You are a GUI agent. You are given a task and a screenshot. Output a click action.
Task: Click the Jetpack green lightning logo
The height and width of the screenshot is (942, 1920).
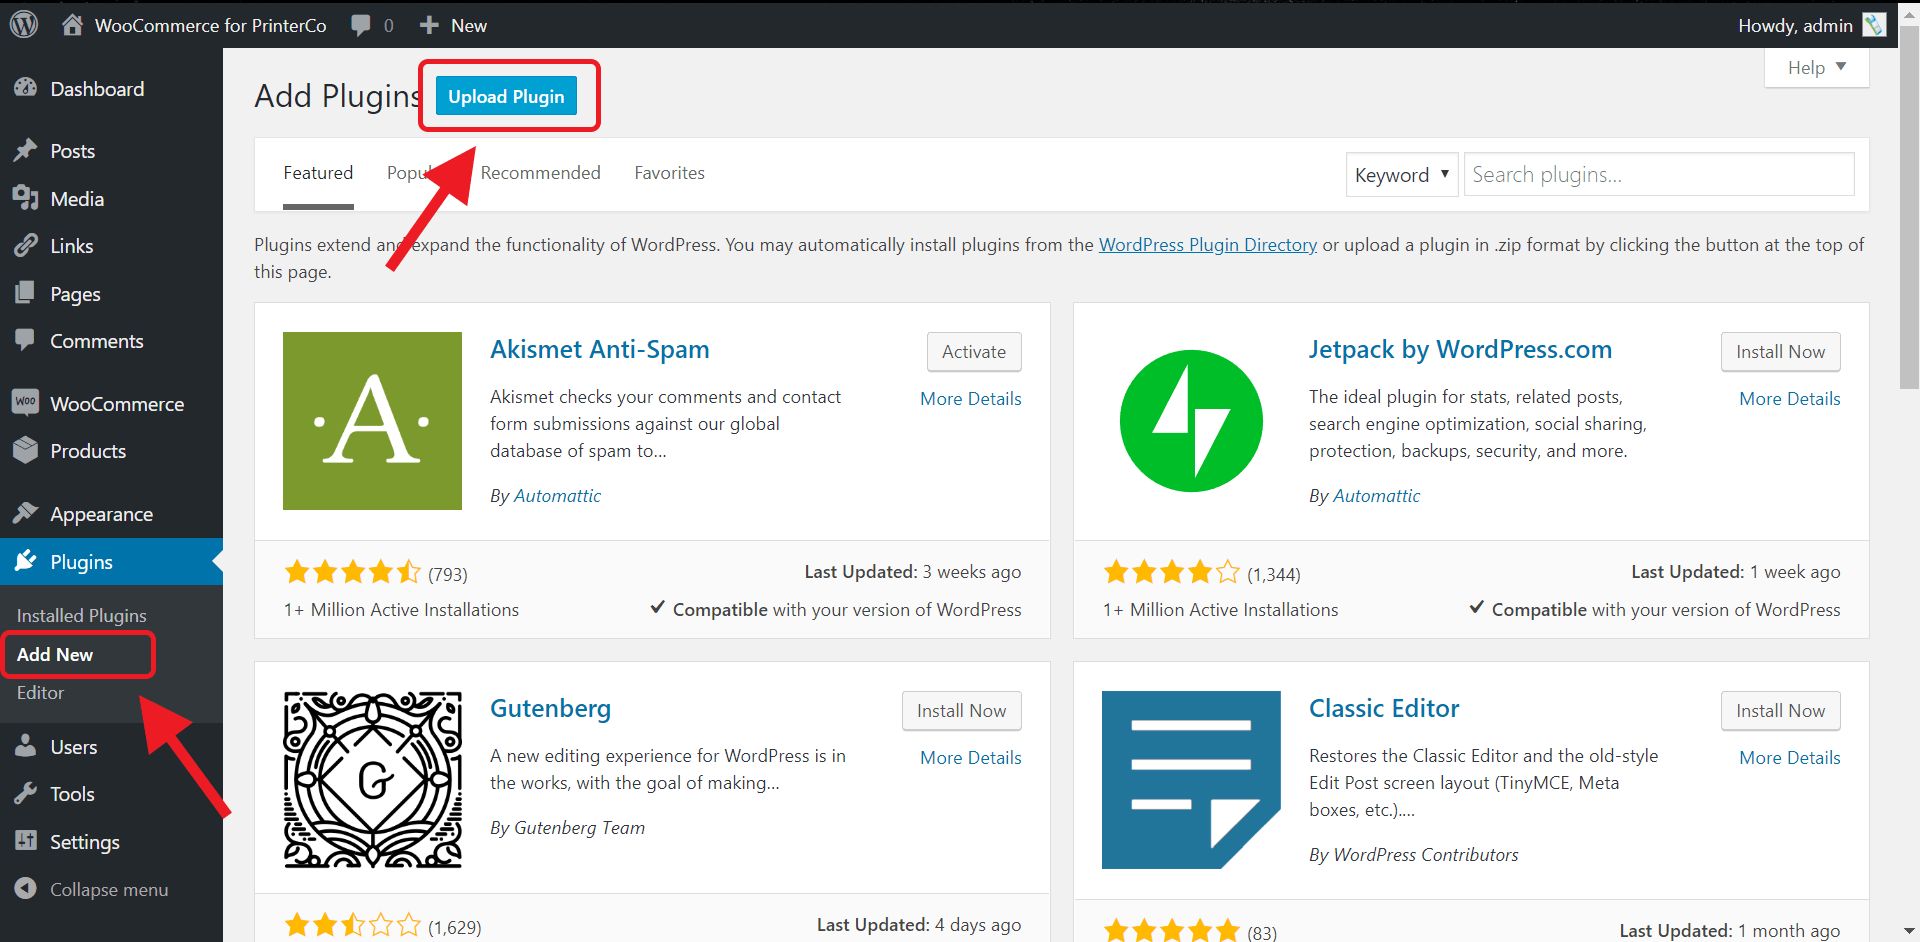click(1191, 421)
